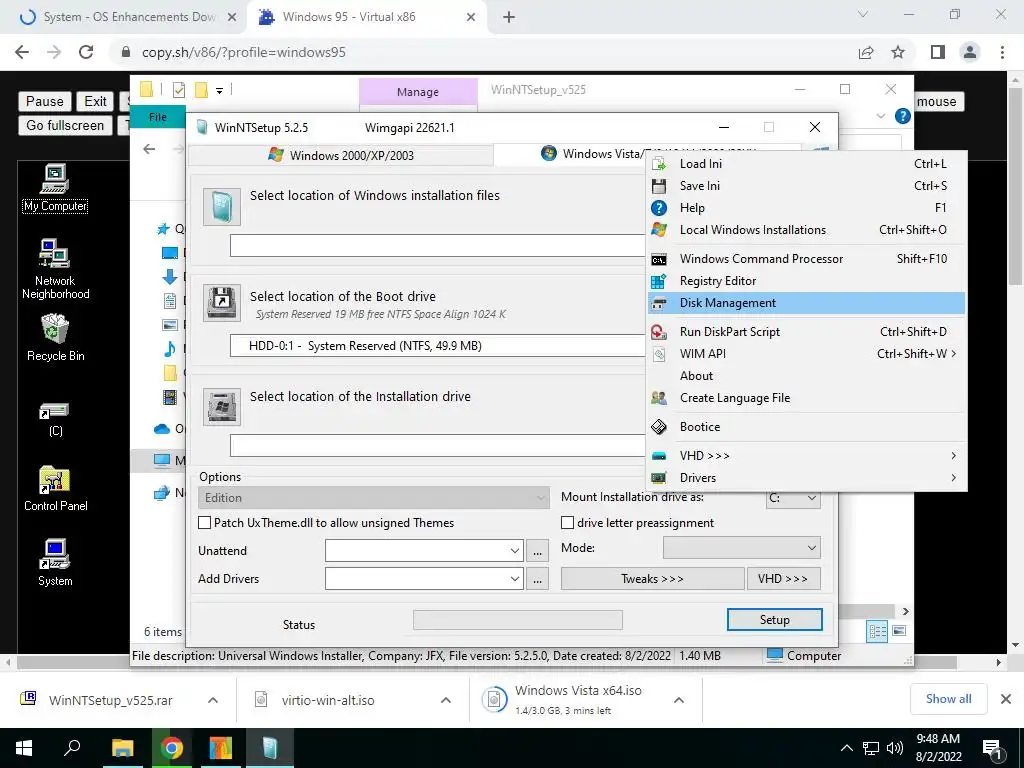
Task: Click the VHD >>> button beside Tweaks
Action: coord(782,579)
